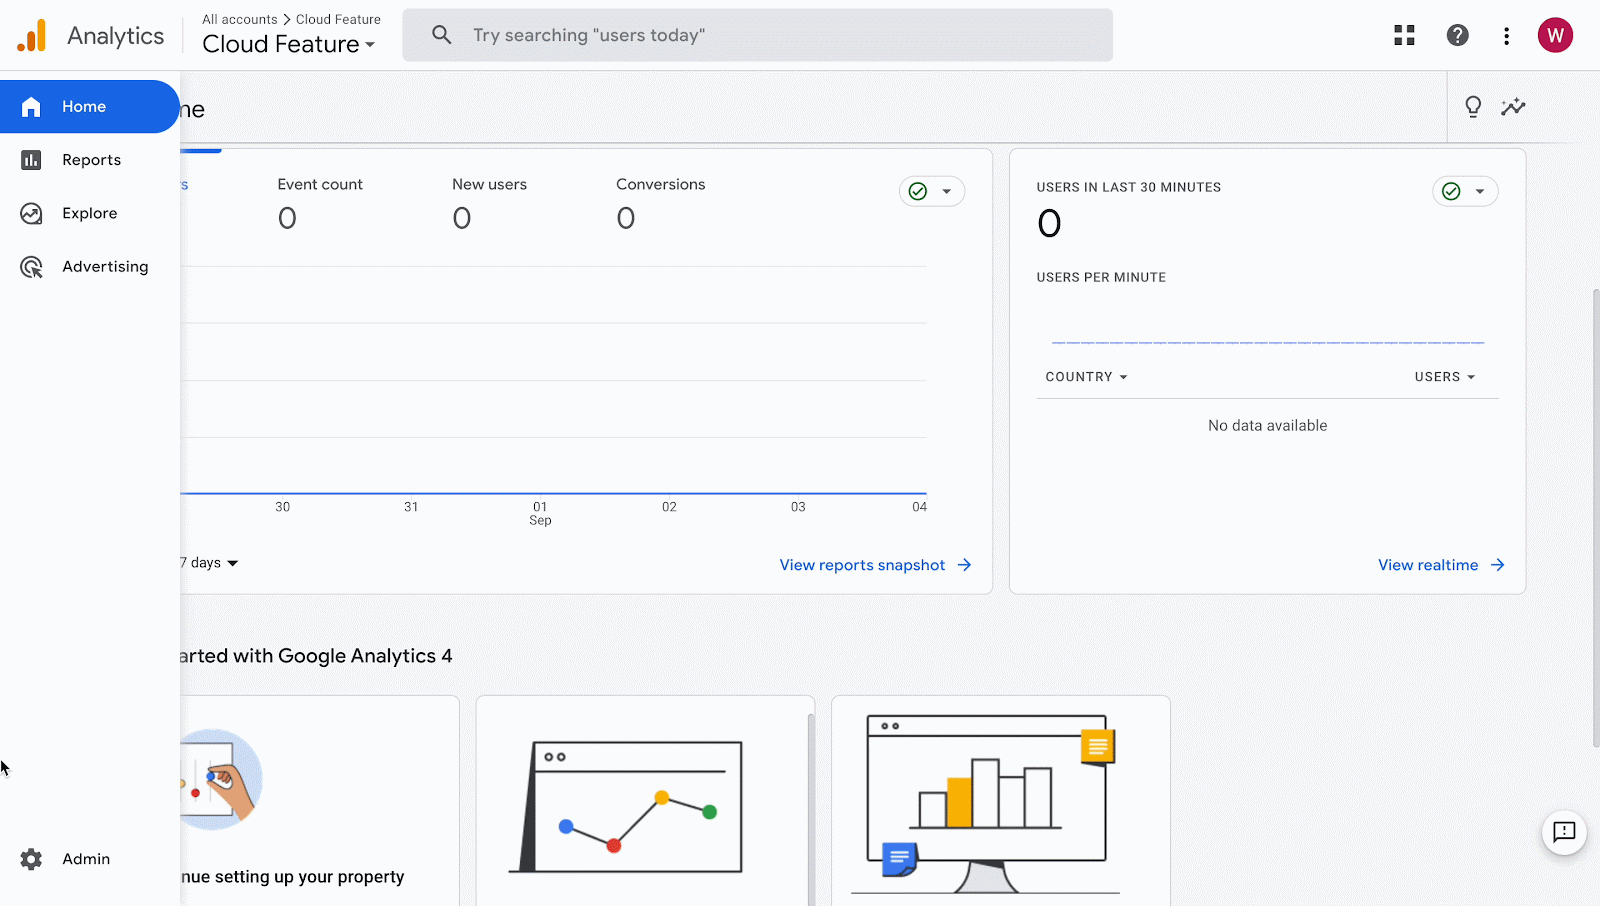The height and width of the screenshot is (906, 1600).
Task: Click the send feedback button
Action: point(1564,832)
